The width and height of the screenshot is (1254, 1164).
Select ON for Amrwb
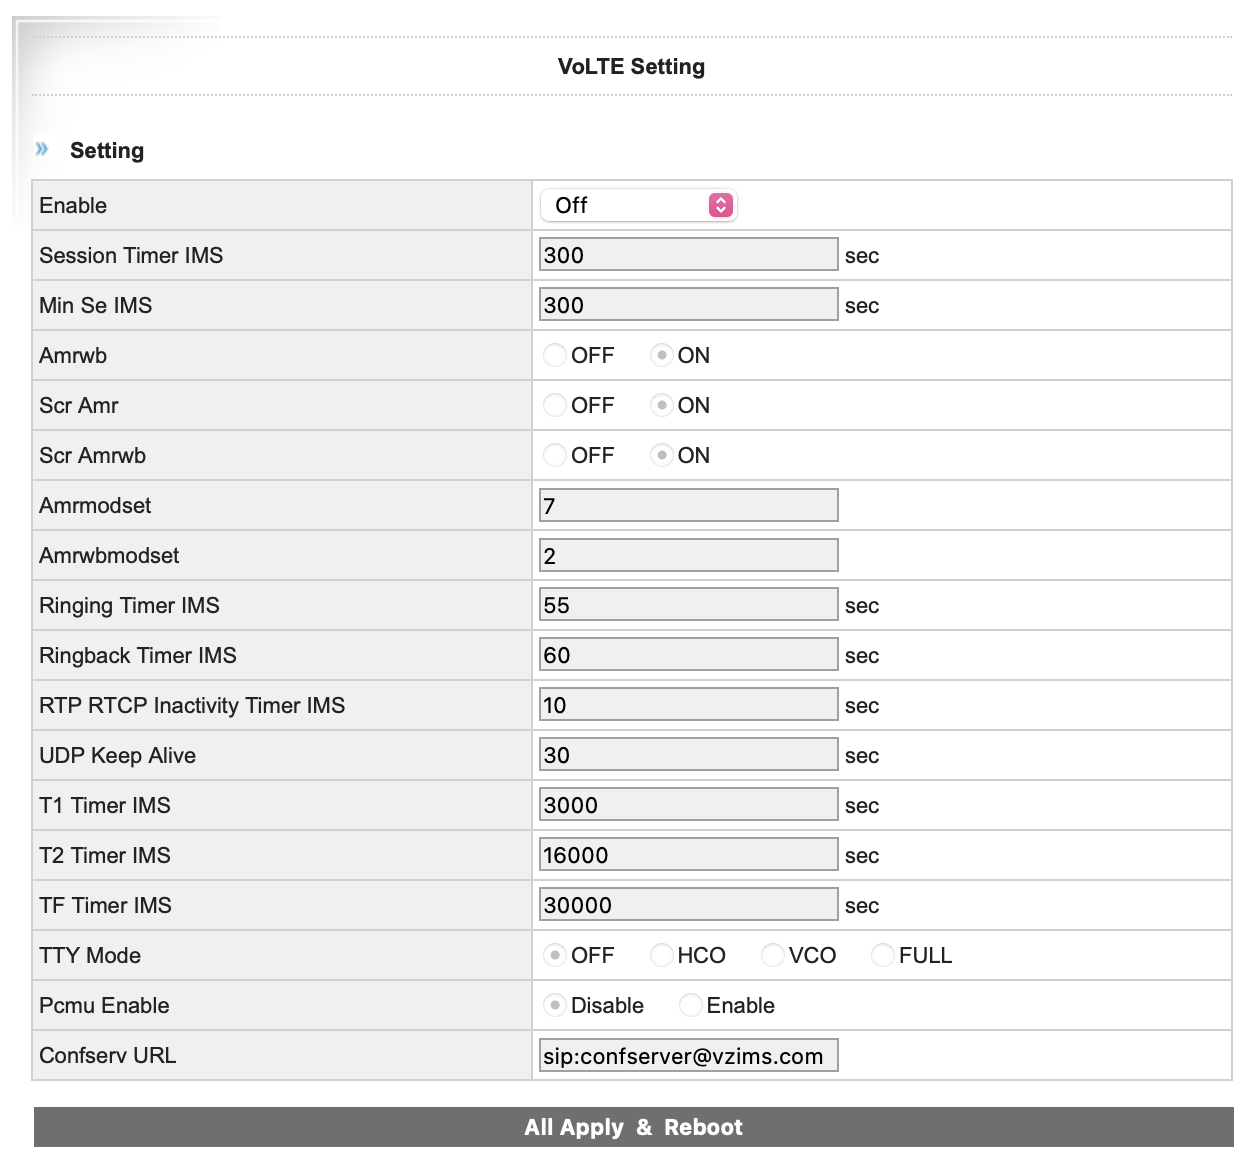[661, 355]
